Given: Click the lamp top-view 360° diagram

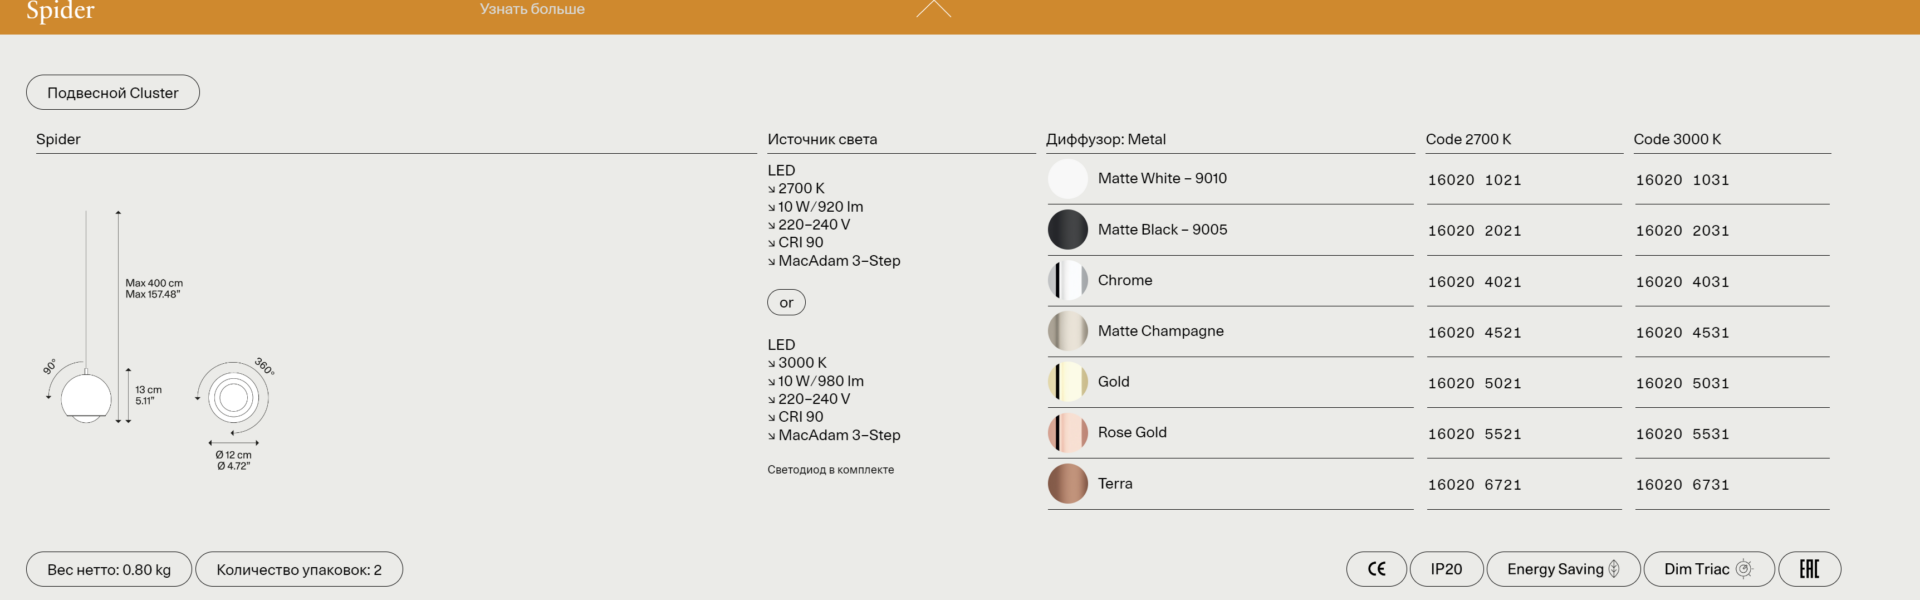Looking at the screenshot, I should click(233, 398).
